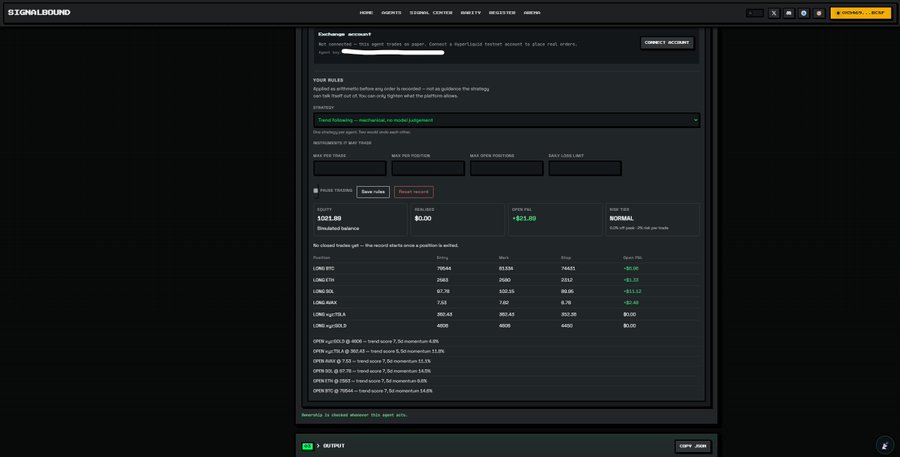The height and width of the screenshot is (457, 900).
Task: Open the Discord icon in the header
Action: click(x=789, y=13)
